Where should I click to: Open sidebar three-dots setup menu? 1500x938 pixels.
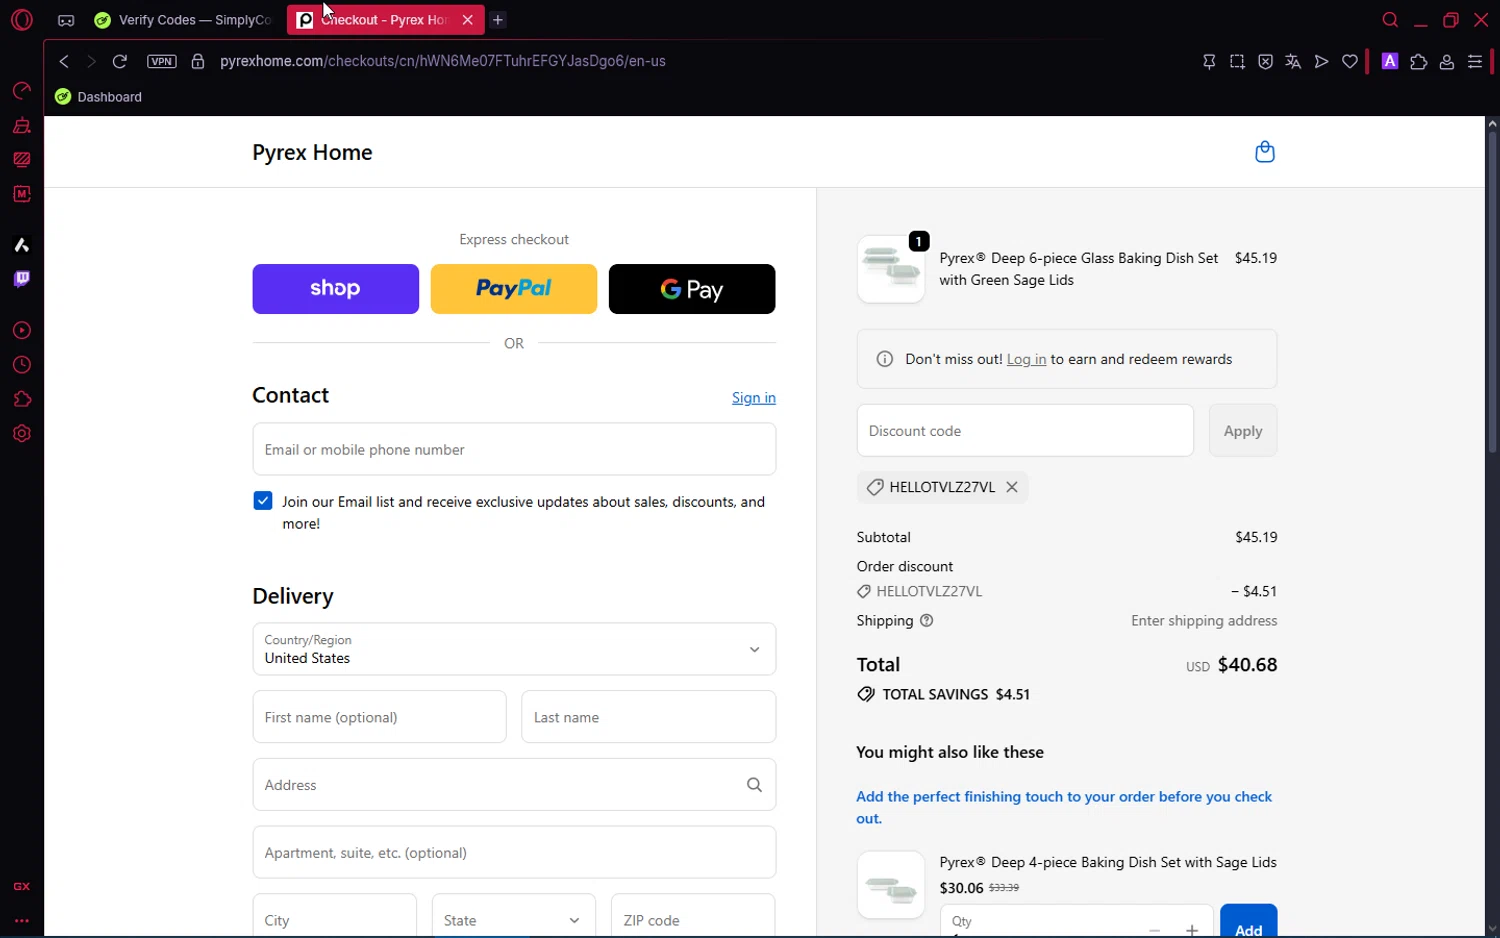click(x=22, y=921)
